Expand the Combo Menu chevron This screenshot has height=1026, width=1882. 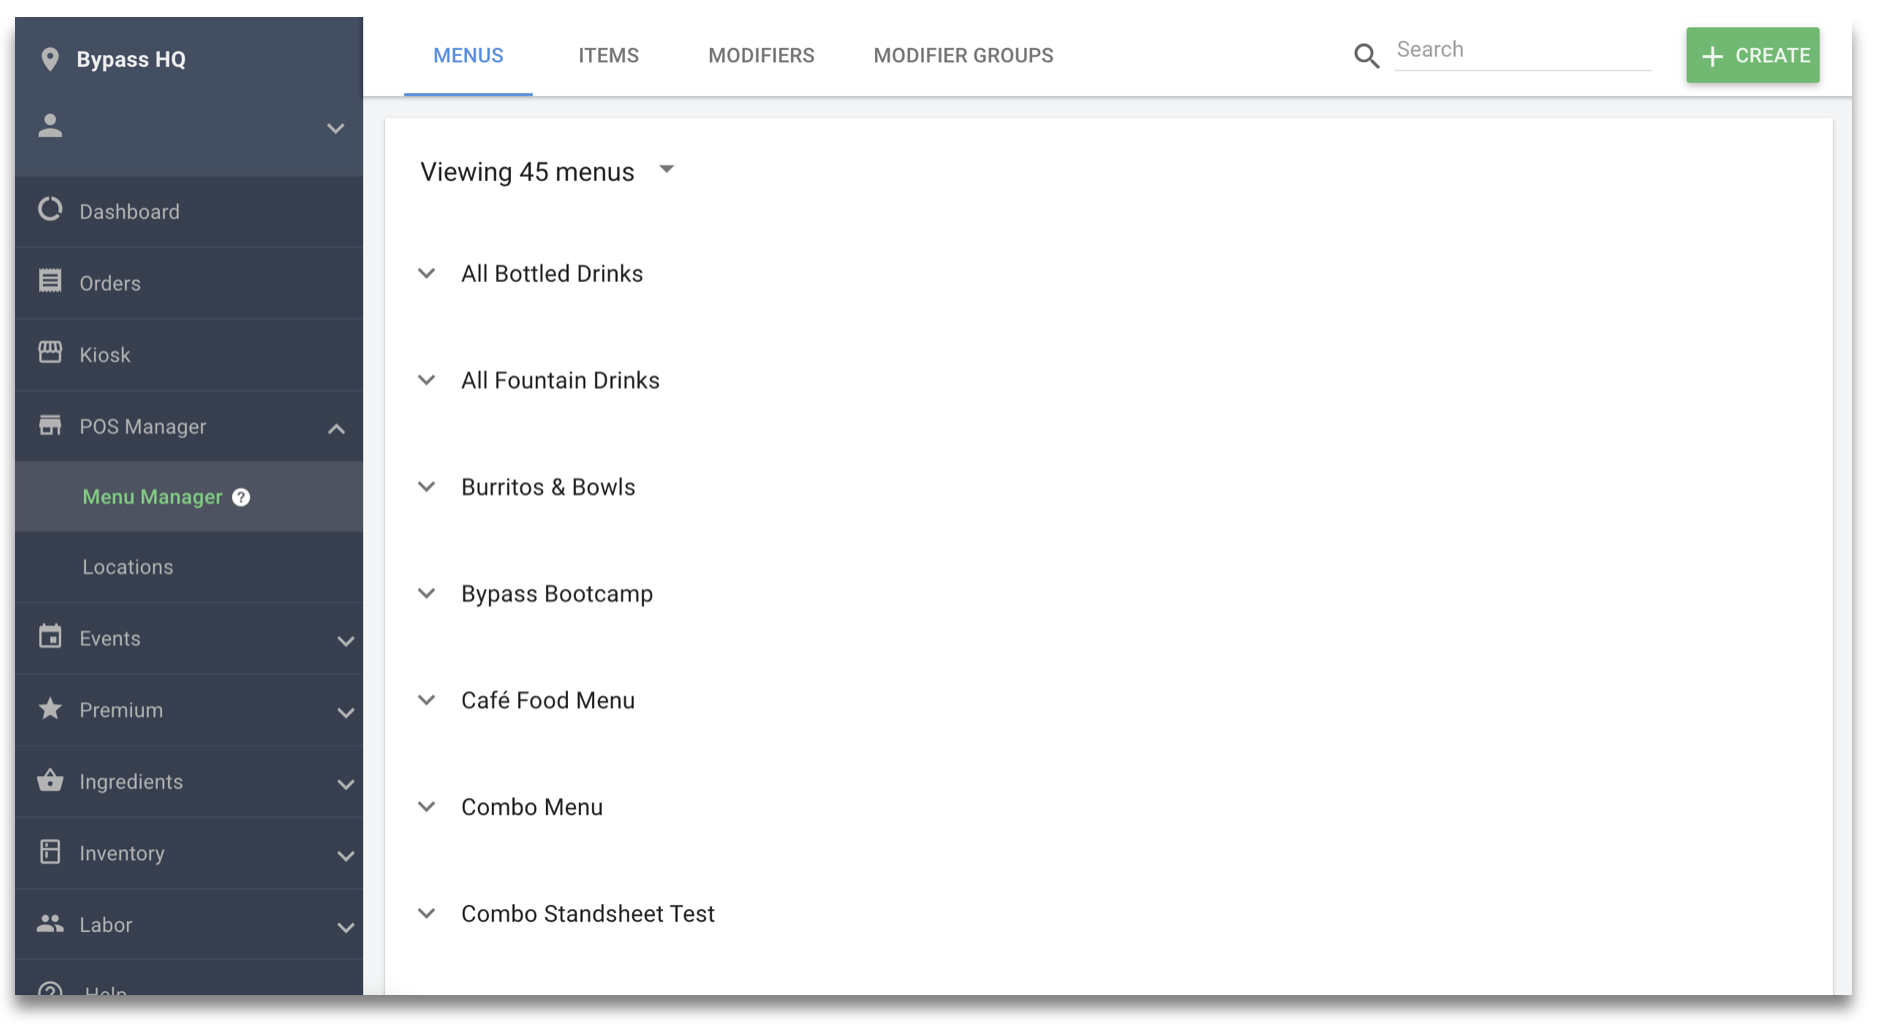(427, 807)
